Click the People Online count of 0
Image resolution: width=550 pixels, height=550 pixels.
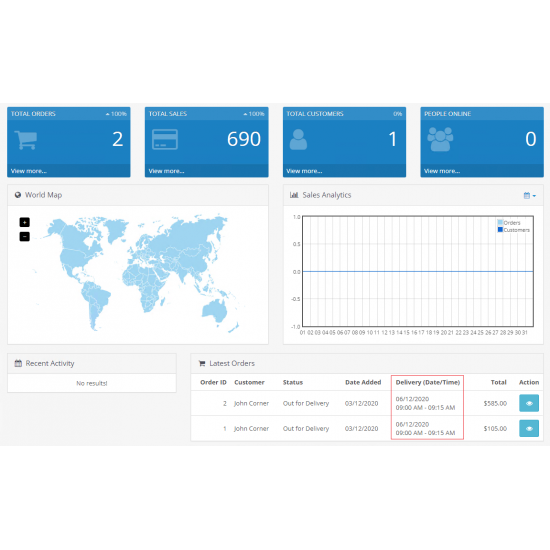tap(531, 139)
